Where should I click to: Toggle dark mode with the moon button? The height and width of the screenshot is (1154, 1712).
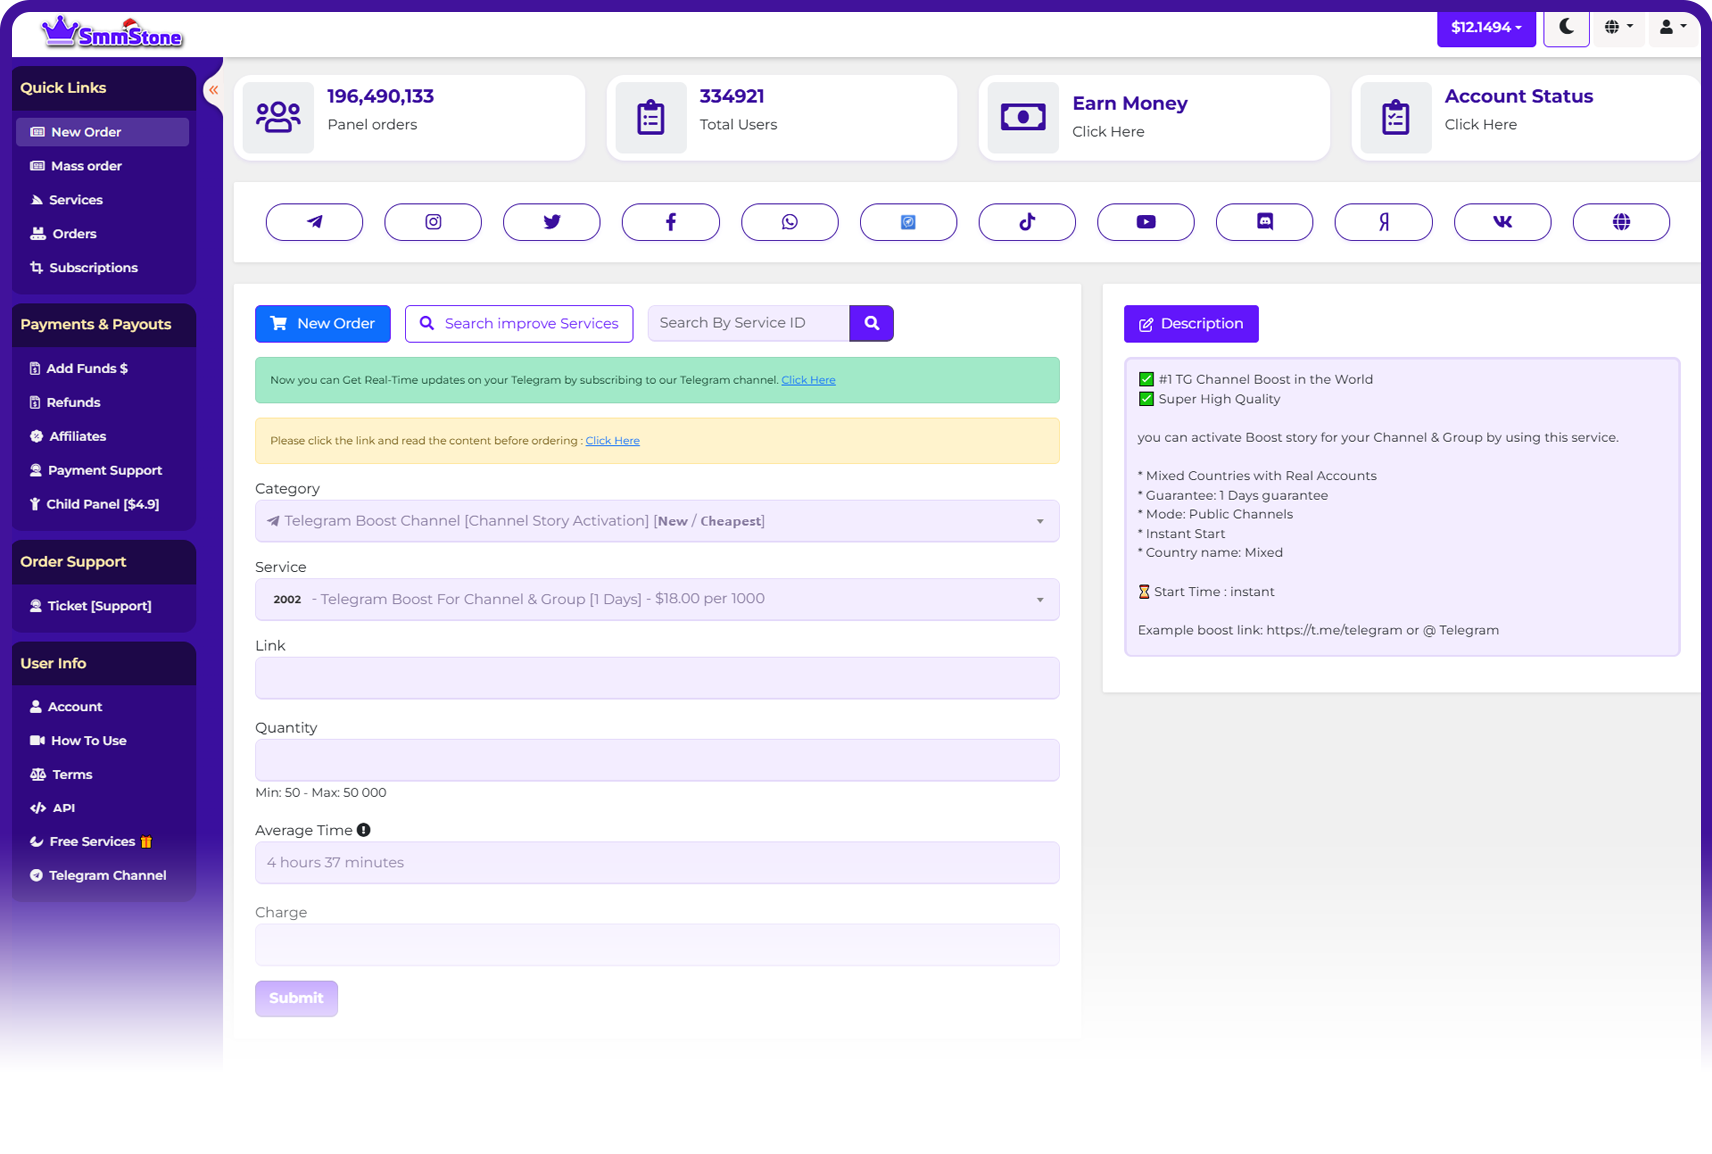[1566, 27]
